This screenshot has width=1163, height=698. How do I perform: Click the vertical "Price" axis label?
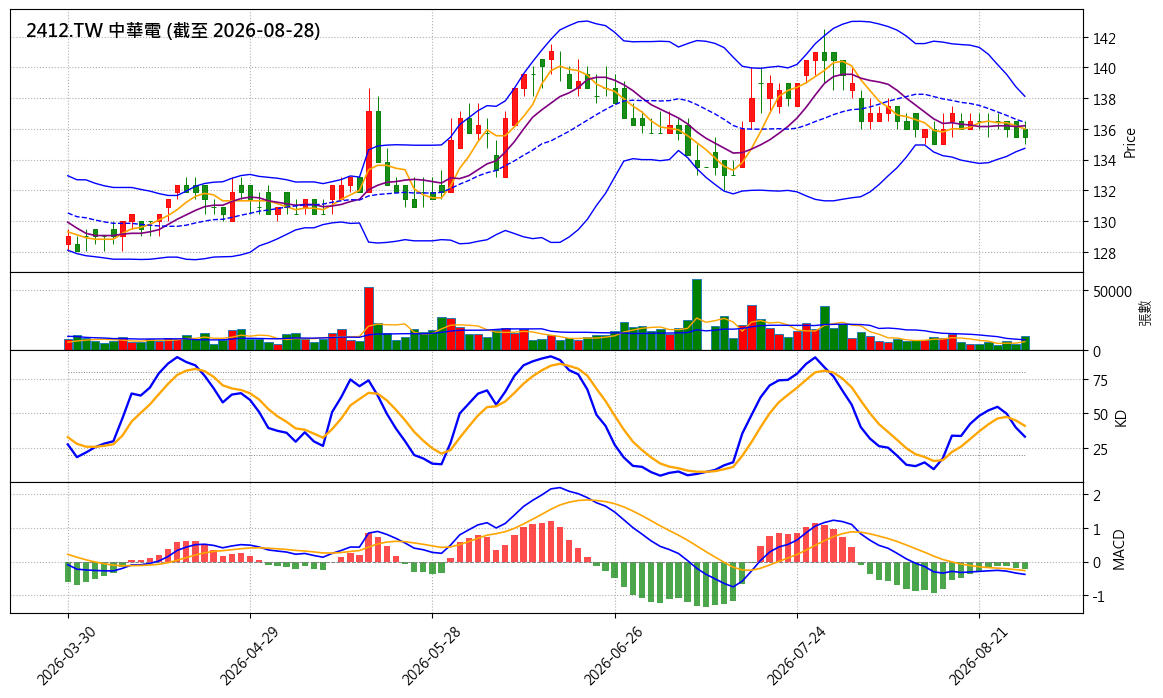(x=1130, y=142)
